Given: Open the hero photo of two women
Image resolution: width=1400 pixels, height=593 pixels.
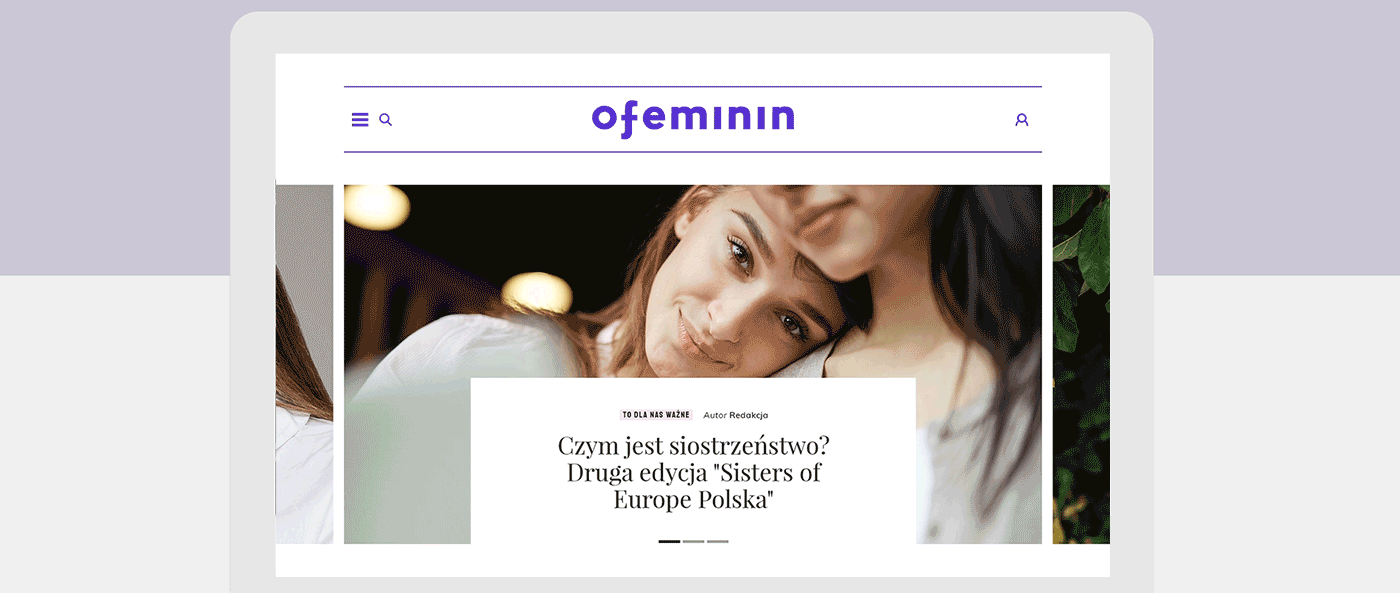Looking at the screenshot, I should click(x=693, y=282).
